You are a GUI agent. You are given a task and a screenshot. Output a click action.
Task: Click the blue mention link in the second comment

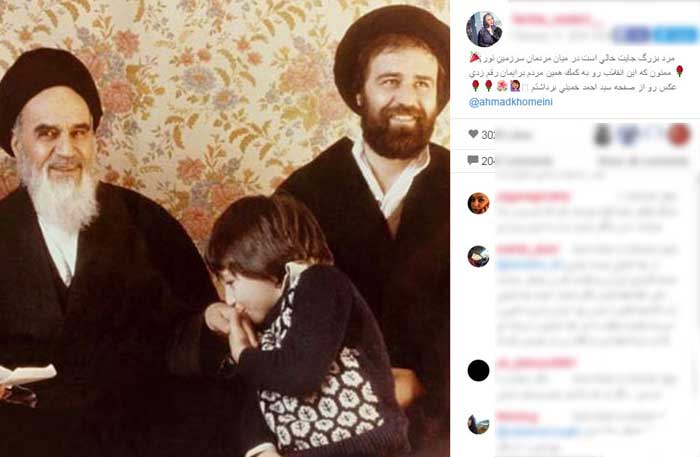pyautogui.click(x=530, y=265)
